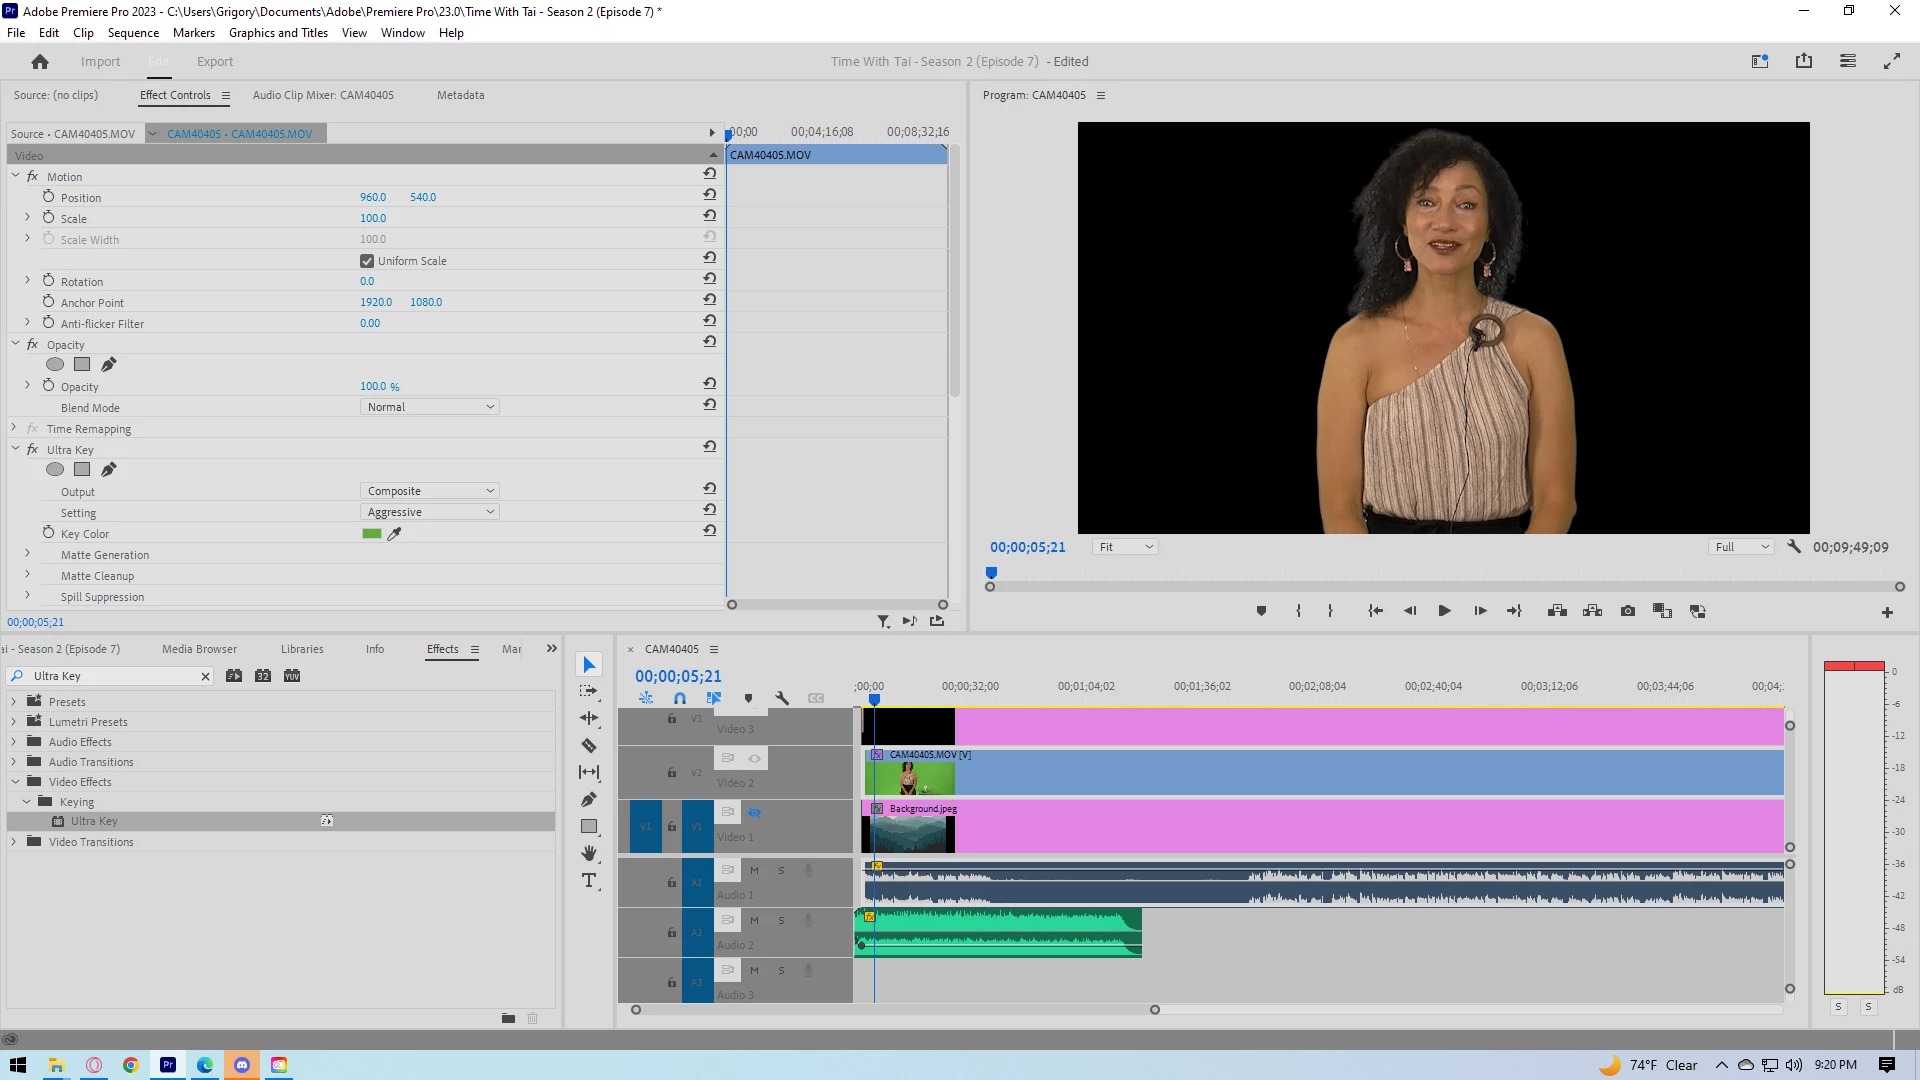Switch to the Media Browser tab
Viewport: 1920px width, 1080px height.
coord(199,649)
